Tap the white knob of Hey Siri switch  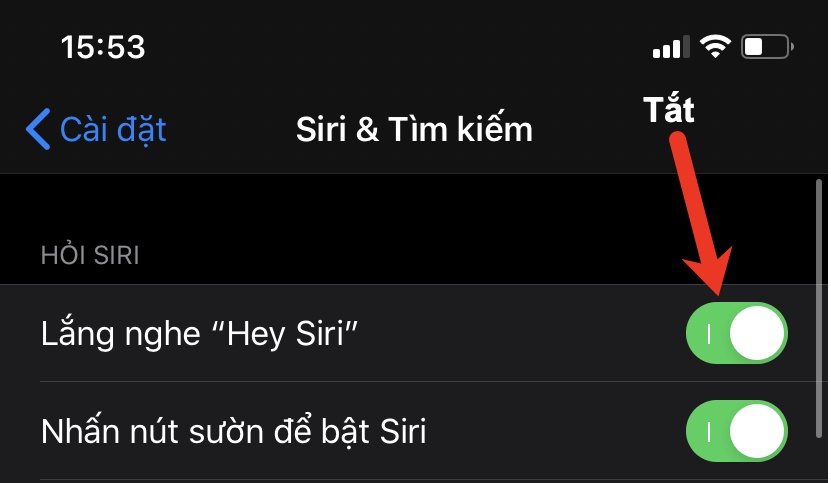(x=759, y=334)
